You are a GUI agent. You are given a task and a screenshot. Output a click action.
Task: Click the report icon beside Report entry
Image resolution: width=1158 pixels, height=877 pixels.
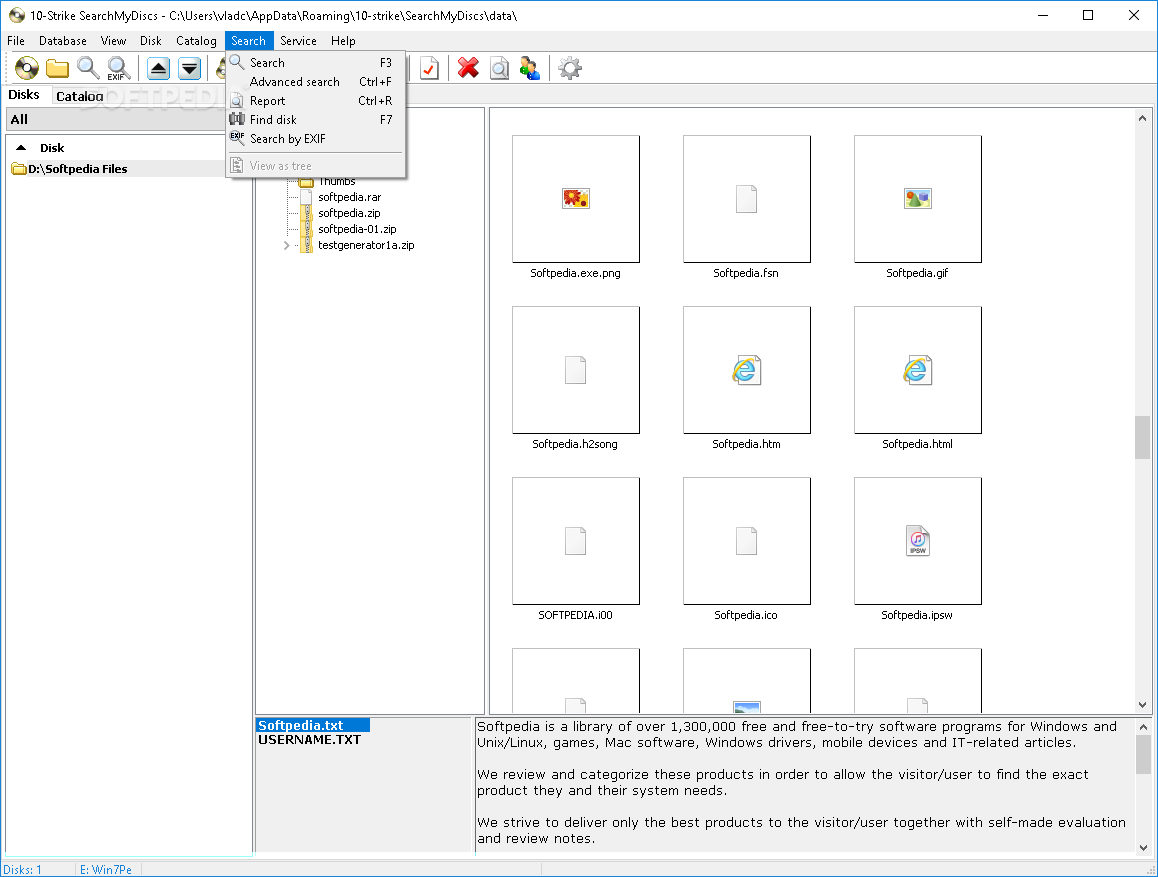click(237, 100)
